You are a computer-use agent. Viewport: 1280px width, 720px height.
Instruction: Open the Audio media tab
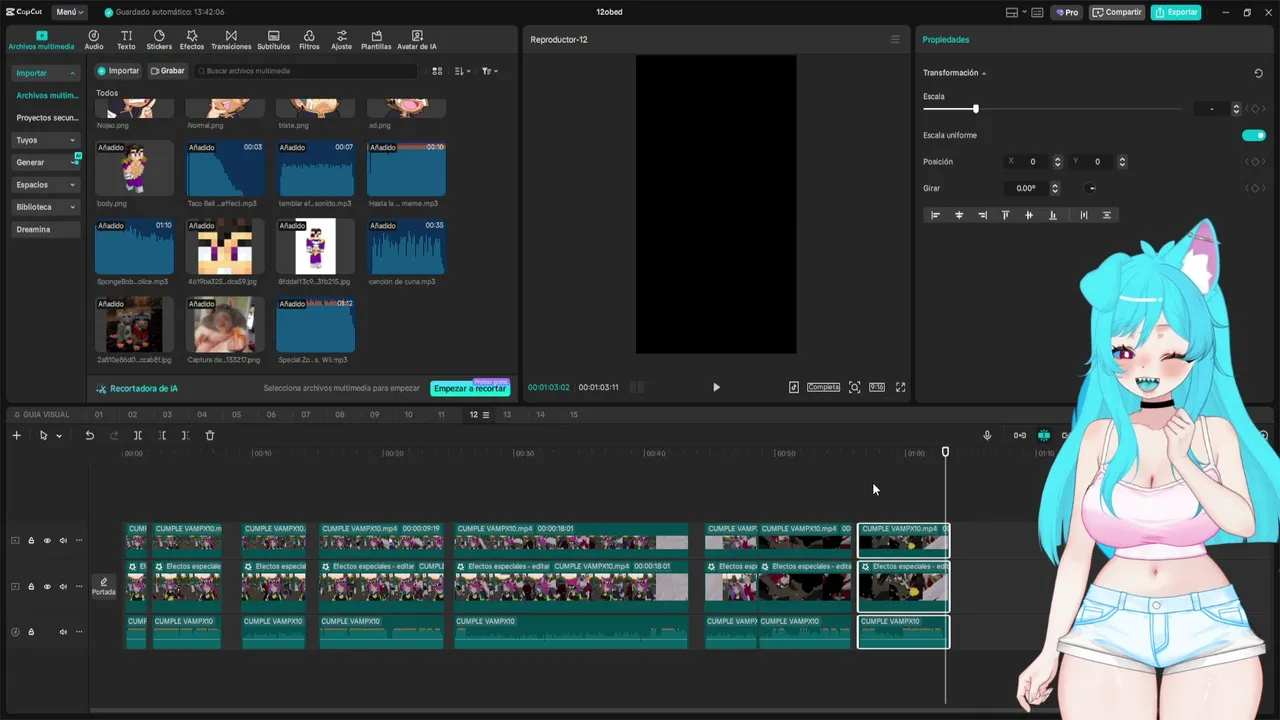click(94, 40)
